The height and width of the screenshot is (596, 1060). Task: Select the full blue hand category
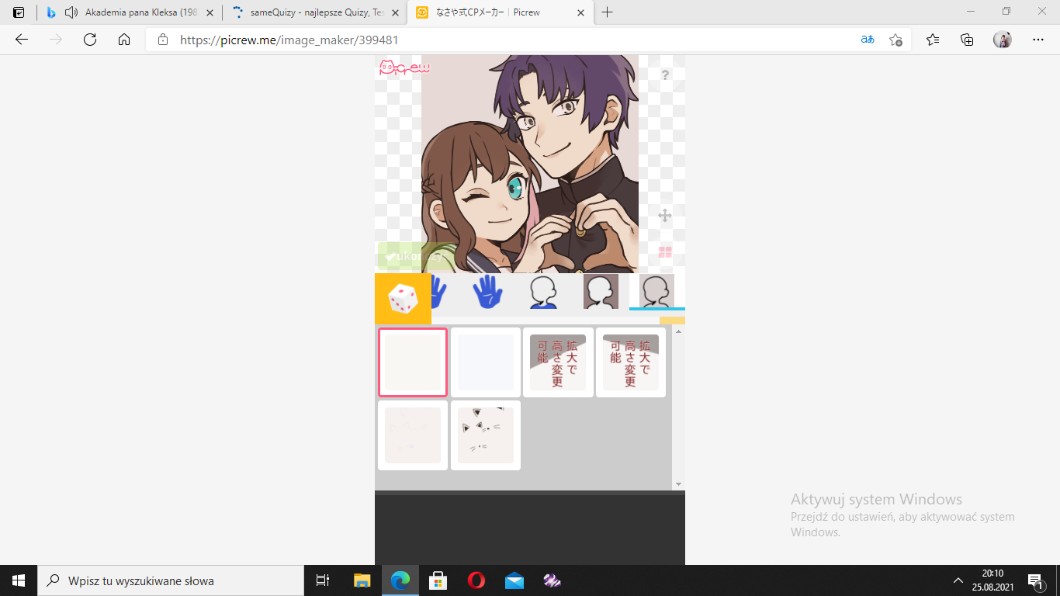(487, 292)
